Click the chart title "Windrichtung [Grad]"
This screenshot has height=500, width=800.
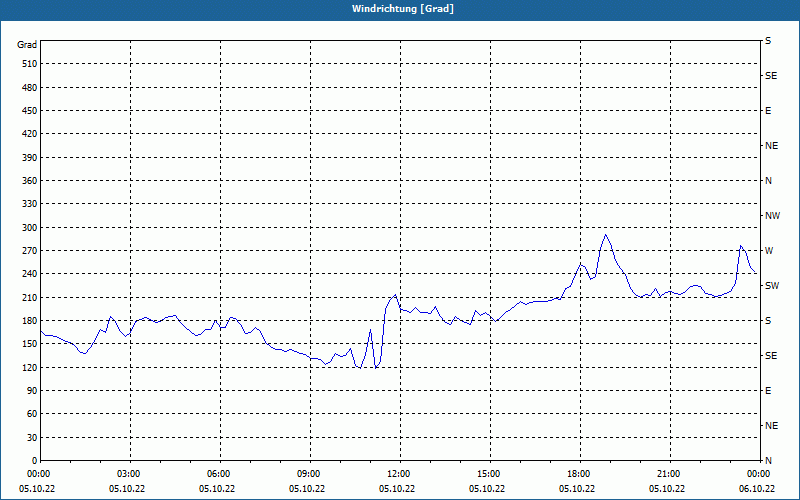coord(403,9)
